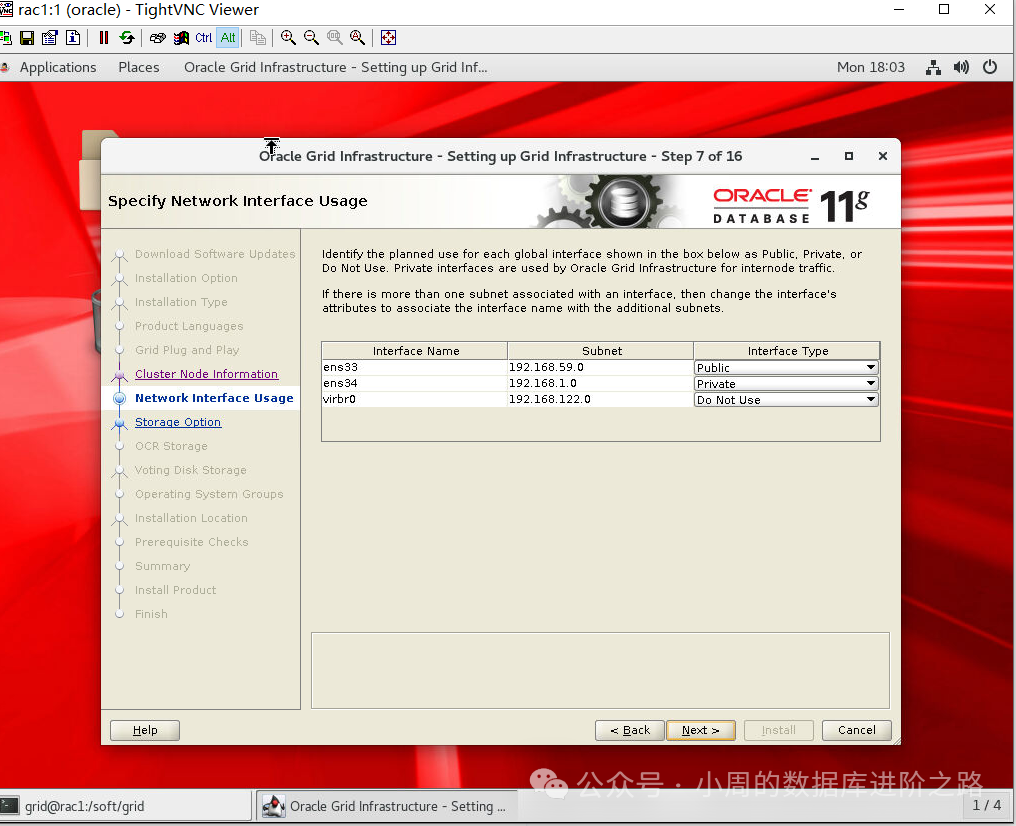Click the Download Software Updates step

tap(214, 254)
